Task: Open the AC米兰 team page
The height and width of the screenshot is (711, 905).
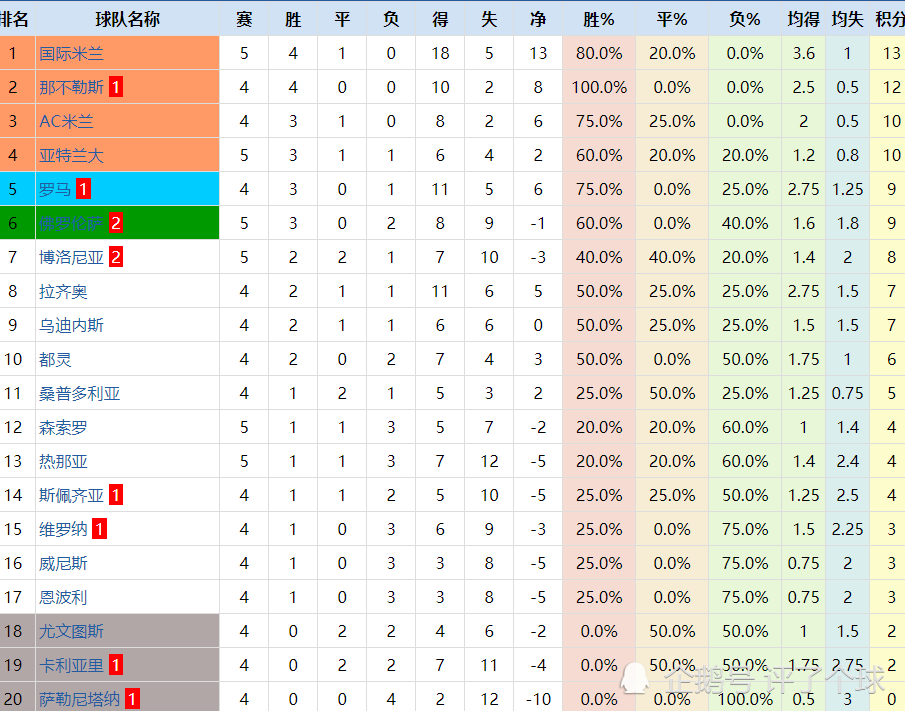Action: pyautogui.click(x=66, y=122)
